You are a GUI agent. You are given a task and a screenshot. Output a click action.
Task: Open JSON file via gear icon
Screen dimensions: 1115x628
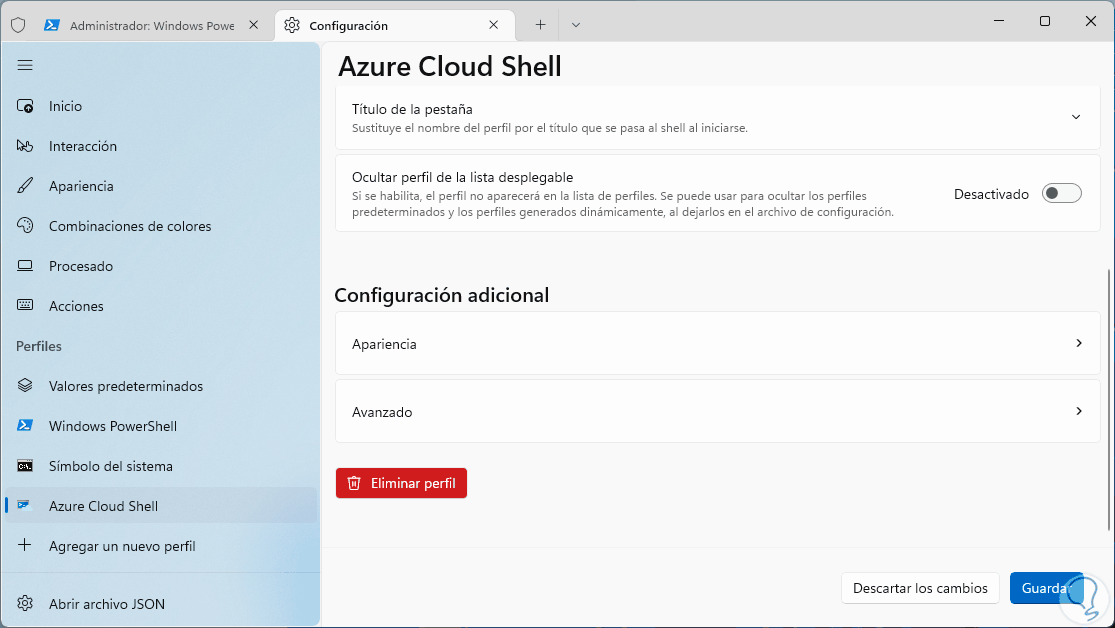[26, 604]
